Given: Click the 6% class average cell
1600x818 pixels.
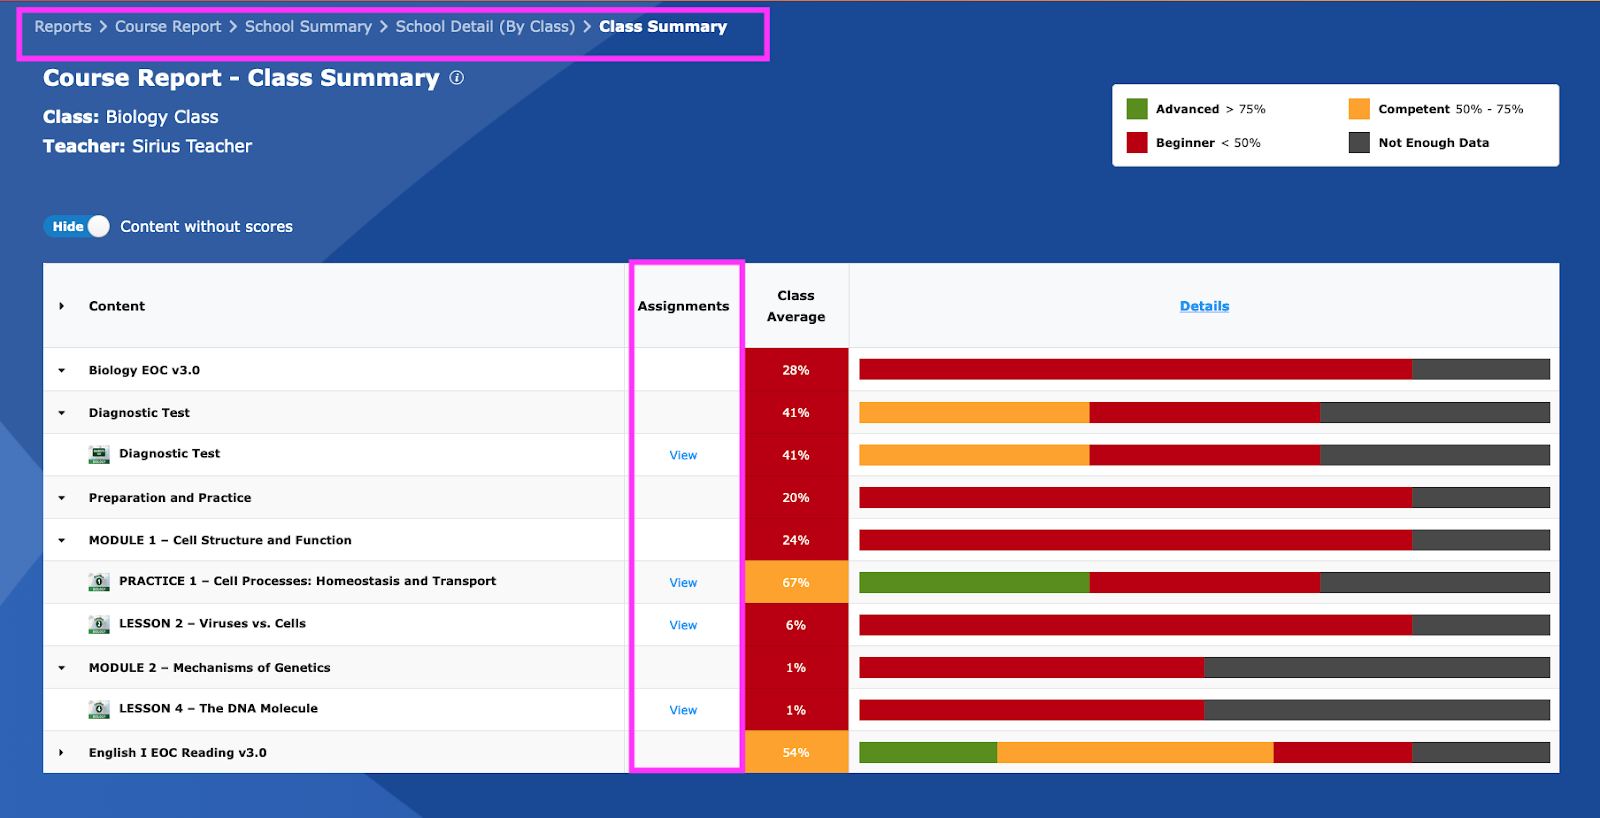Looking at the screenshot, I should pos(796,625).
